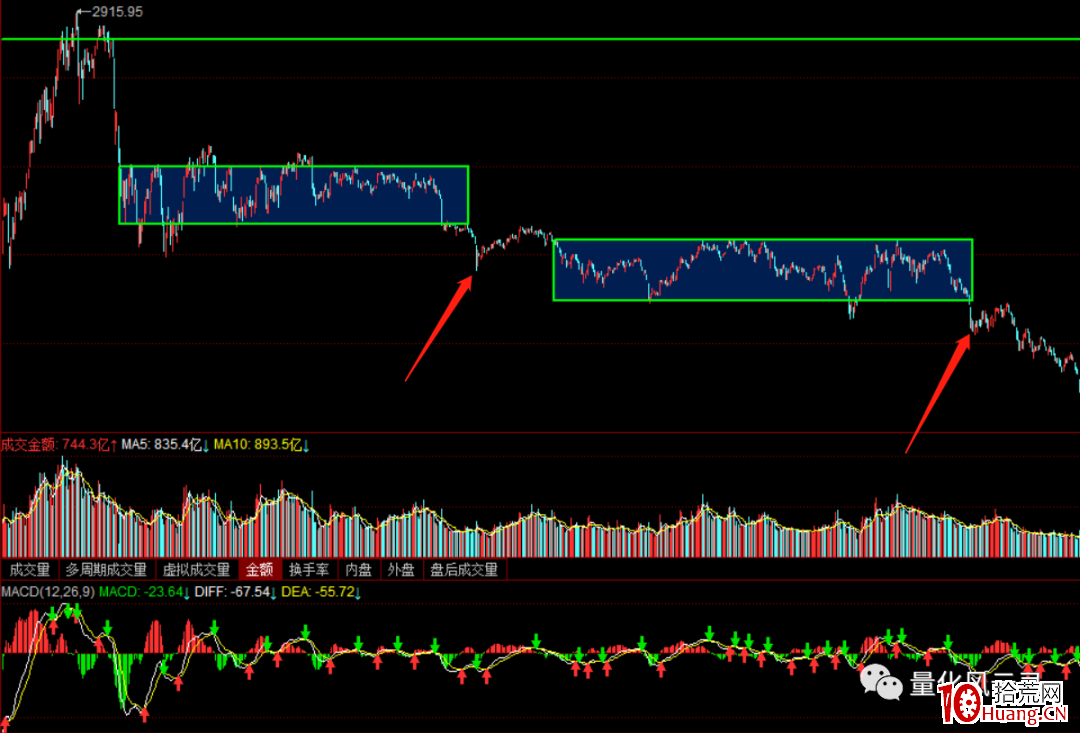1080x733 pixels.
Task: Select the 虚拟成交量 tab
Action: [196, 570]
